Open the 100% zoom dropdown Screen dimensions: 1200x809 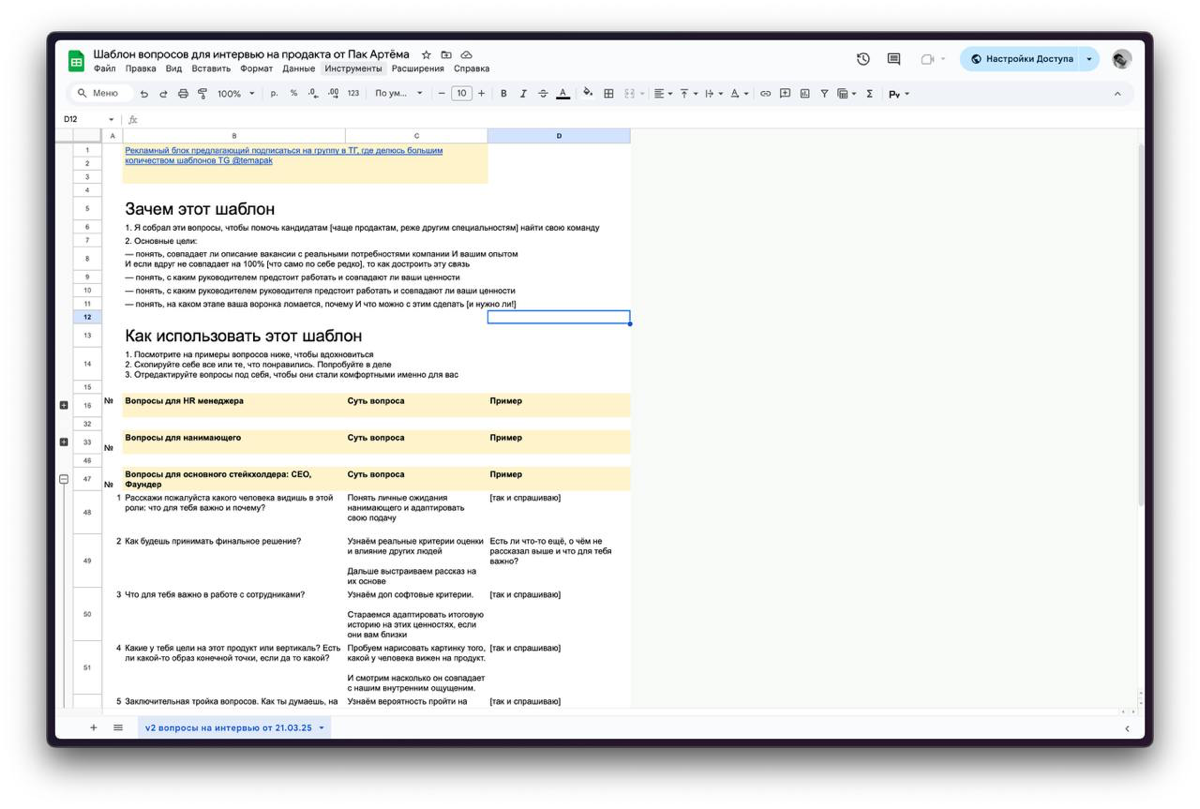236,94
